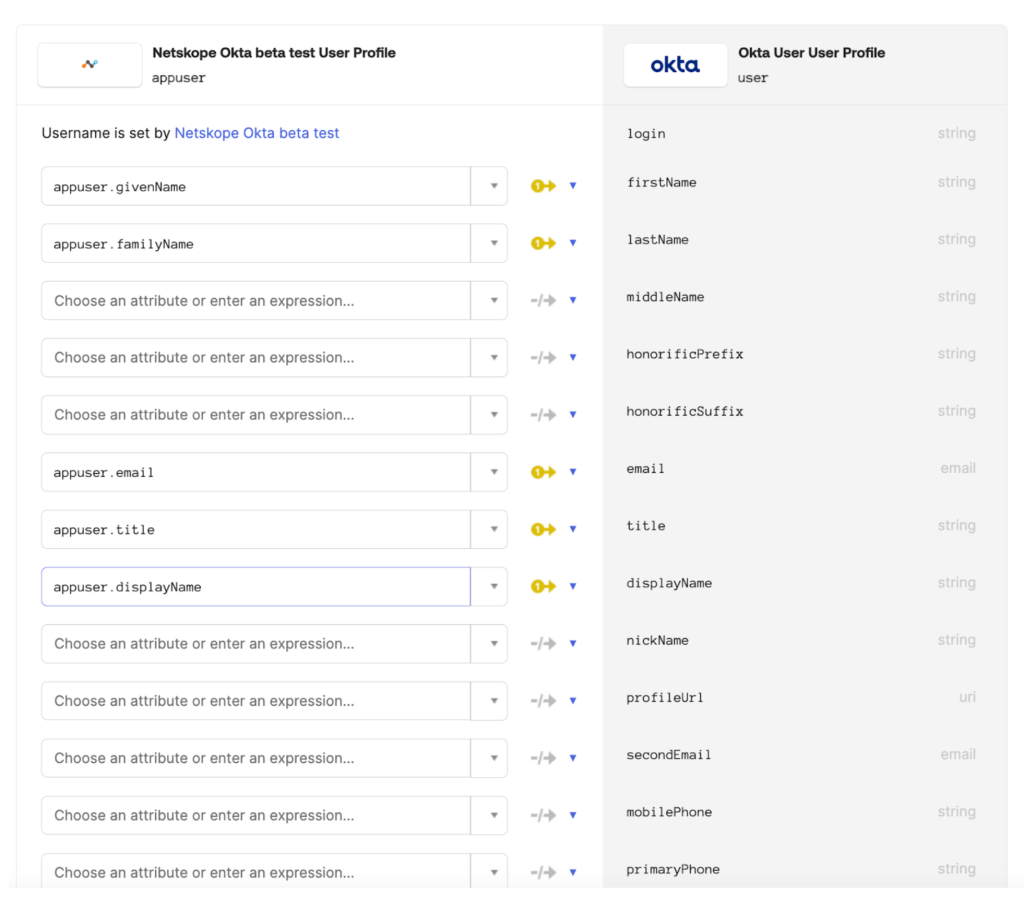This screenshot has height=905, width=1024.
Task: Open blue mapping options arrow for mobilePhone
Action: point(573,815)
